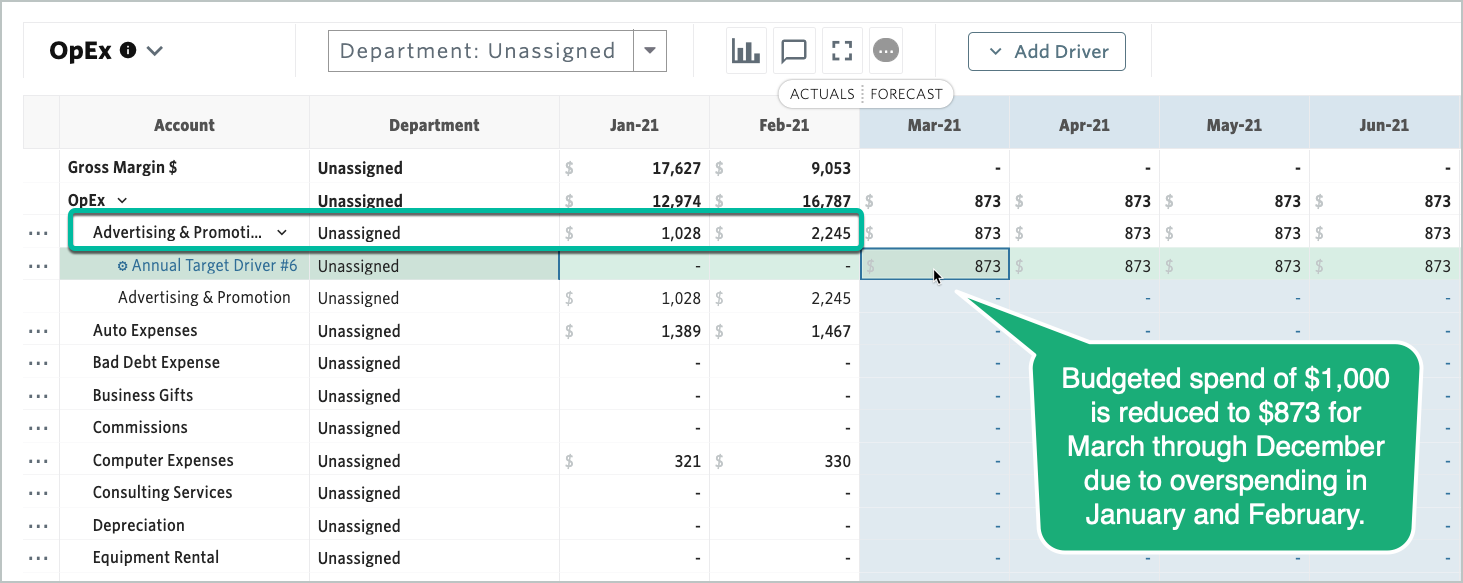The image size is (1463, 583).
Task: Click the OpEx info icon
Action: (128, 50)
